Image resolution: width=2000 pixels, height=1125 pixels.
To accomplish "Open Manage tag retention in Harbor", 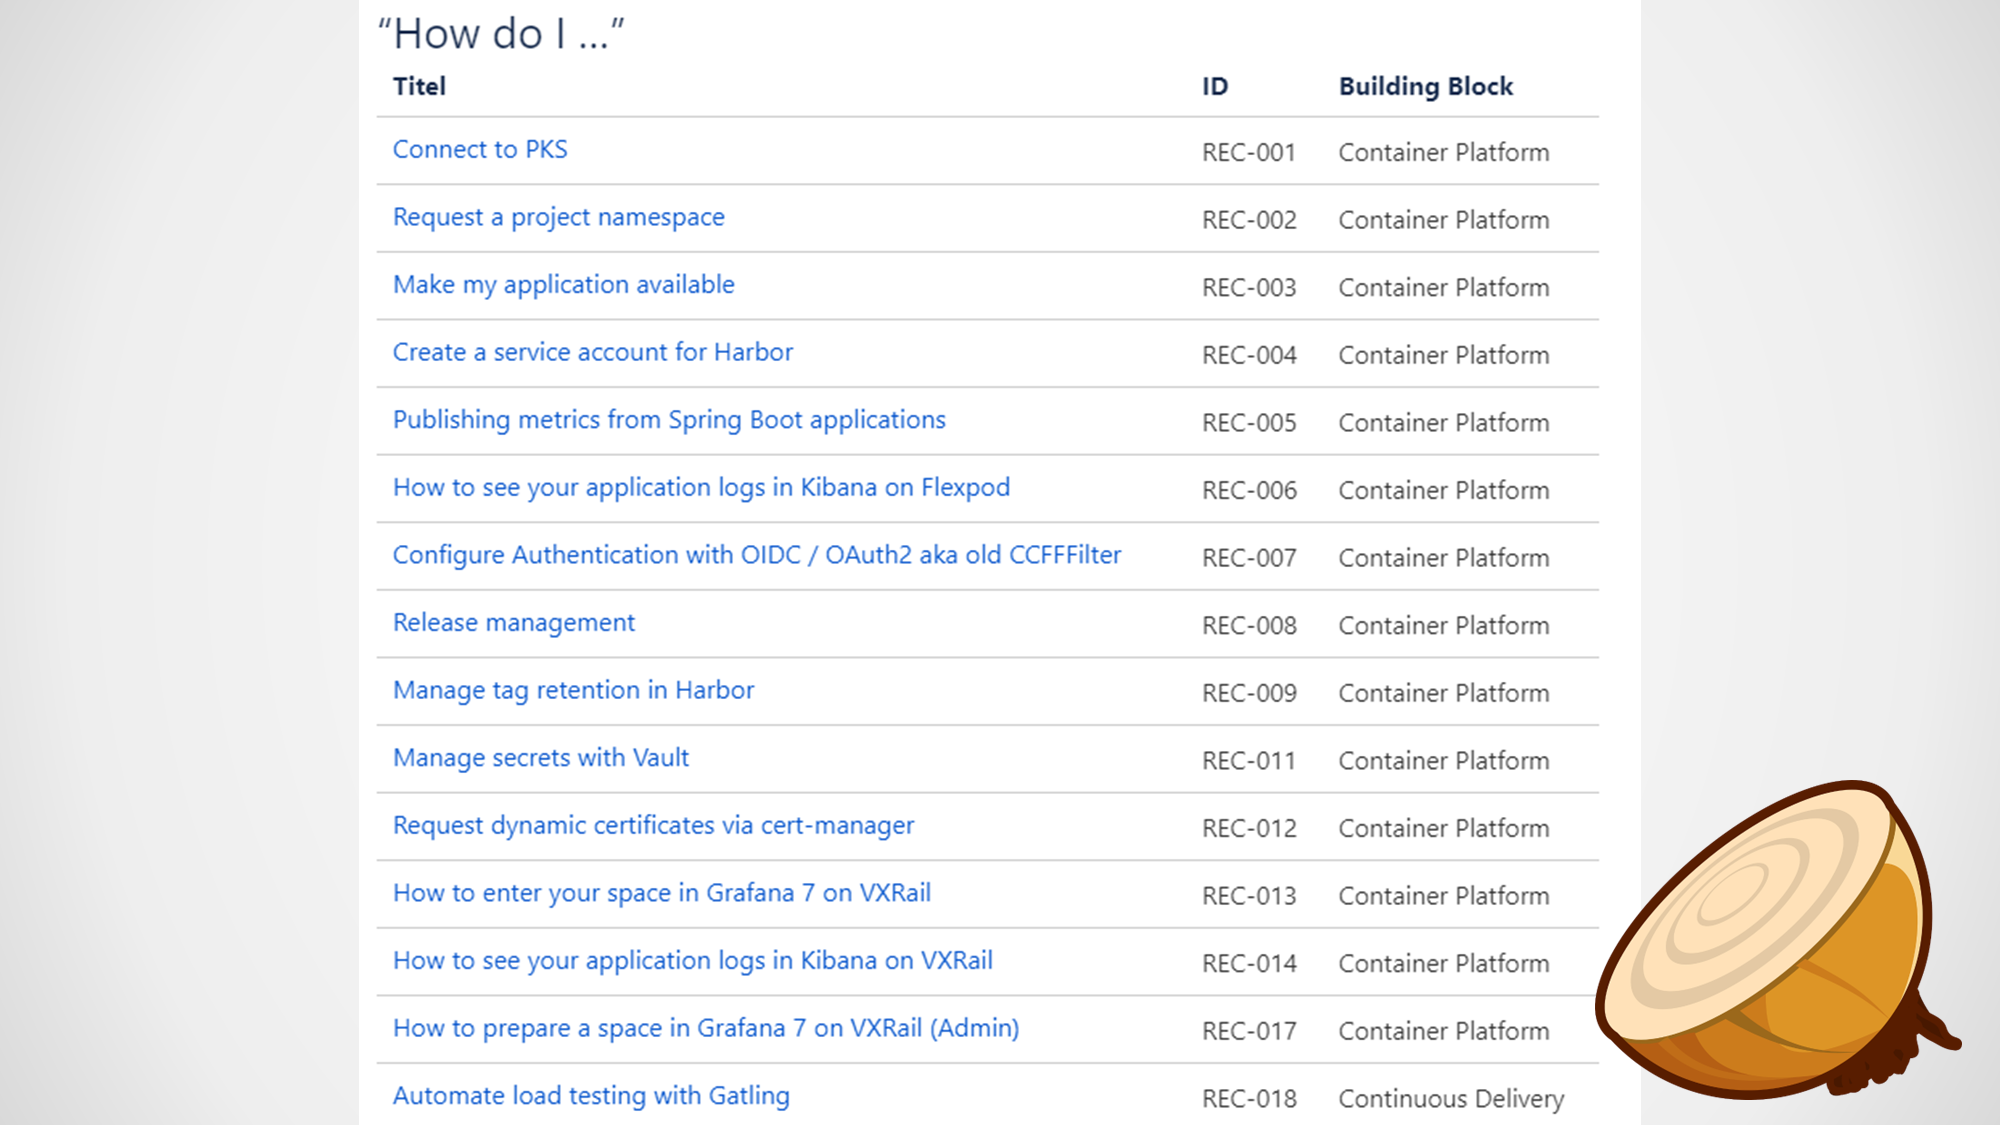I will [573, 690].
